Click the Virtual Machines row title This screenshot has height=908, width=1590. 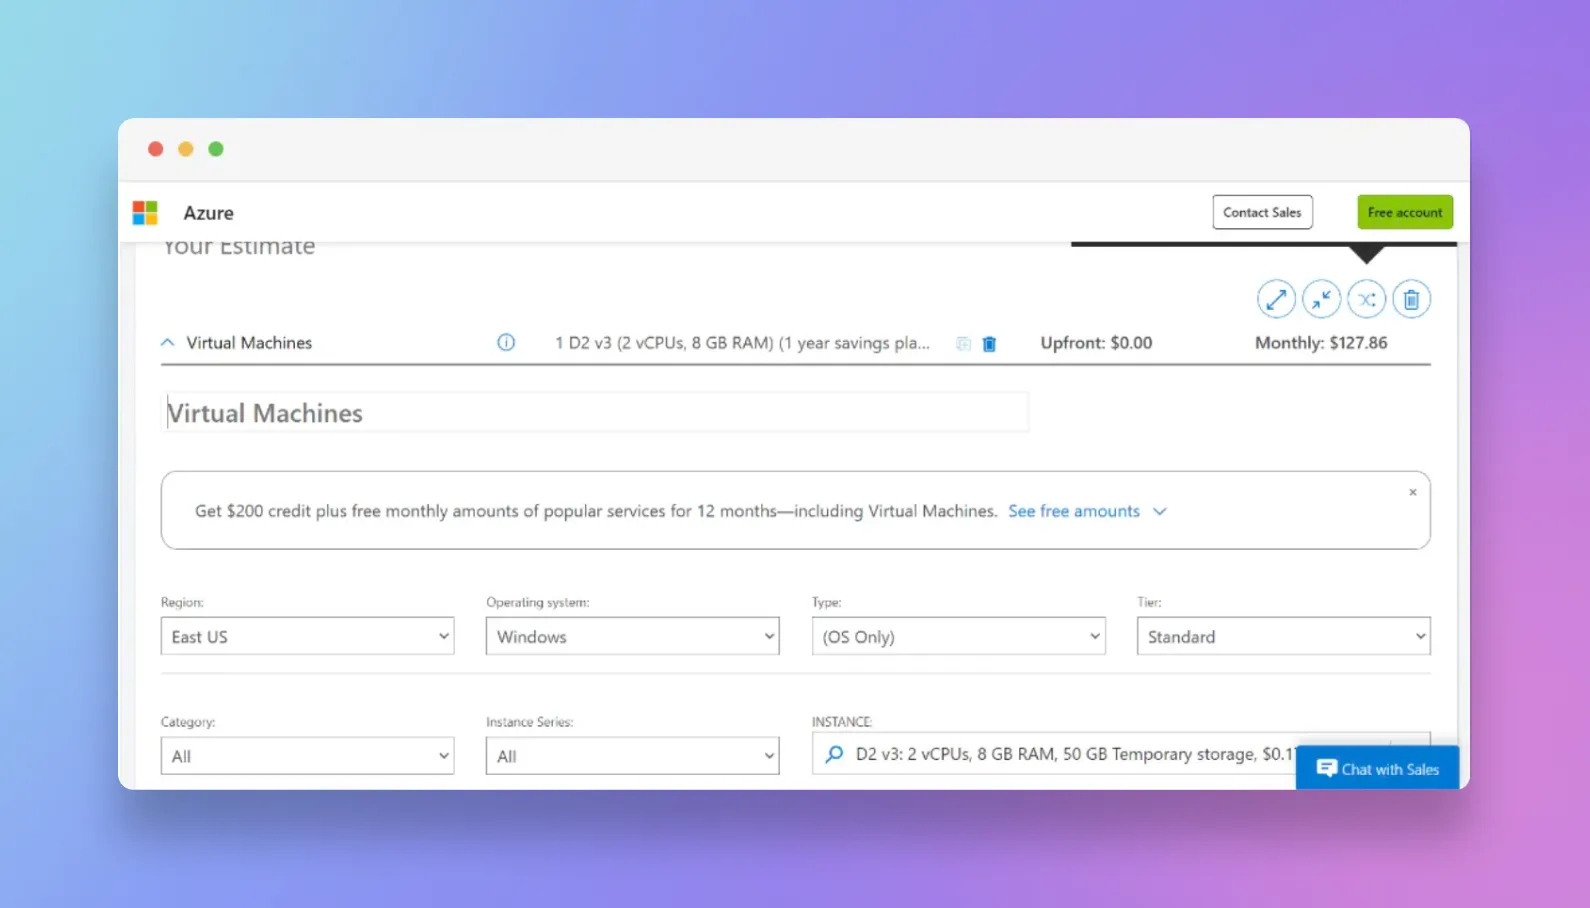[x=249, y=343]
